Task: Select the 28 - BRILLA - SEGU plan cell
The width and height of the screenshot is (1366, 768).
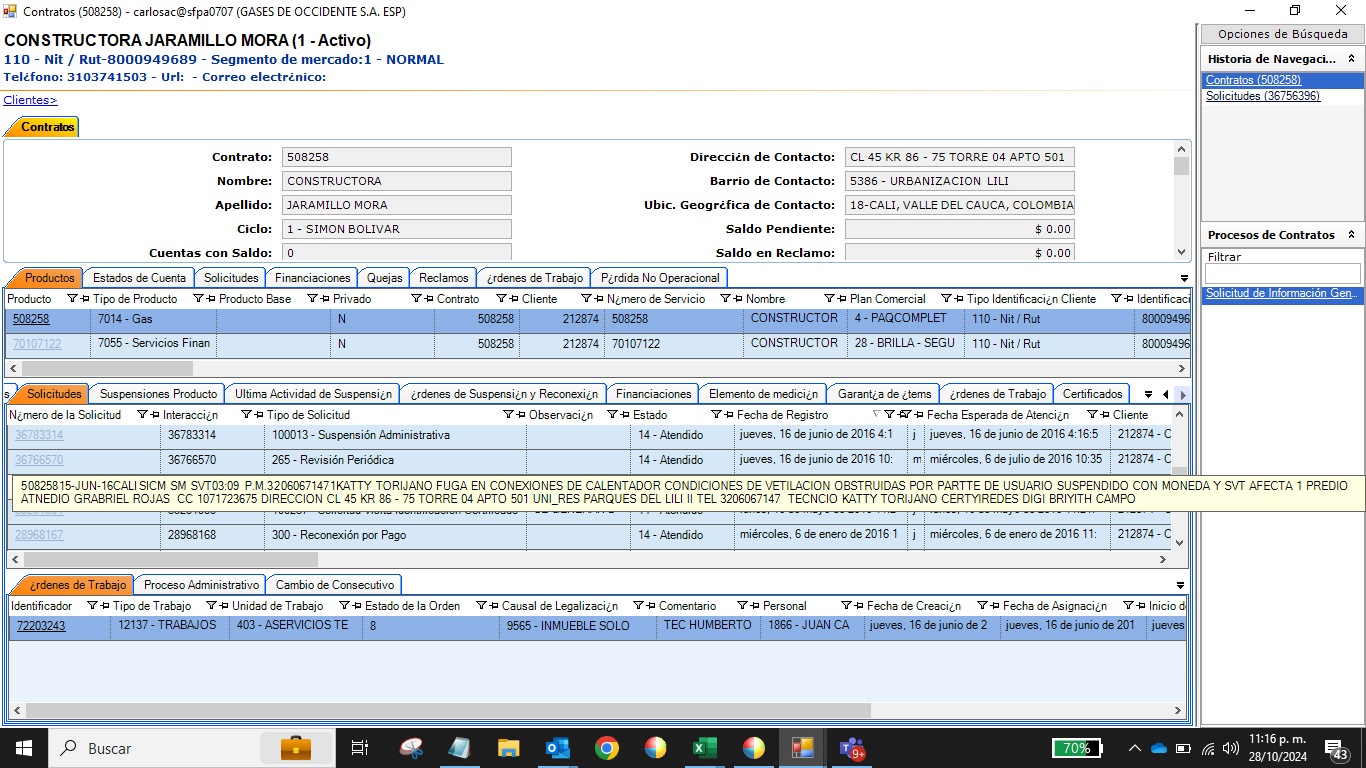Action: (907, 344)
